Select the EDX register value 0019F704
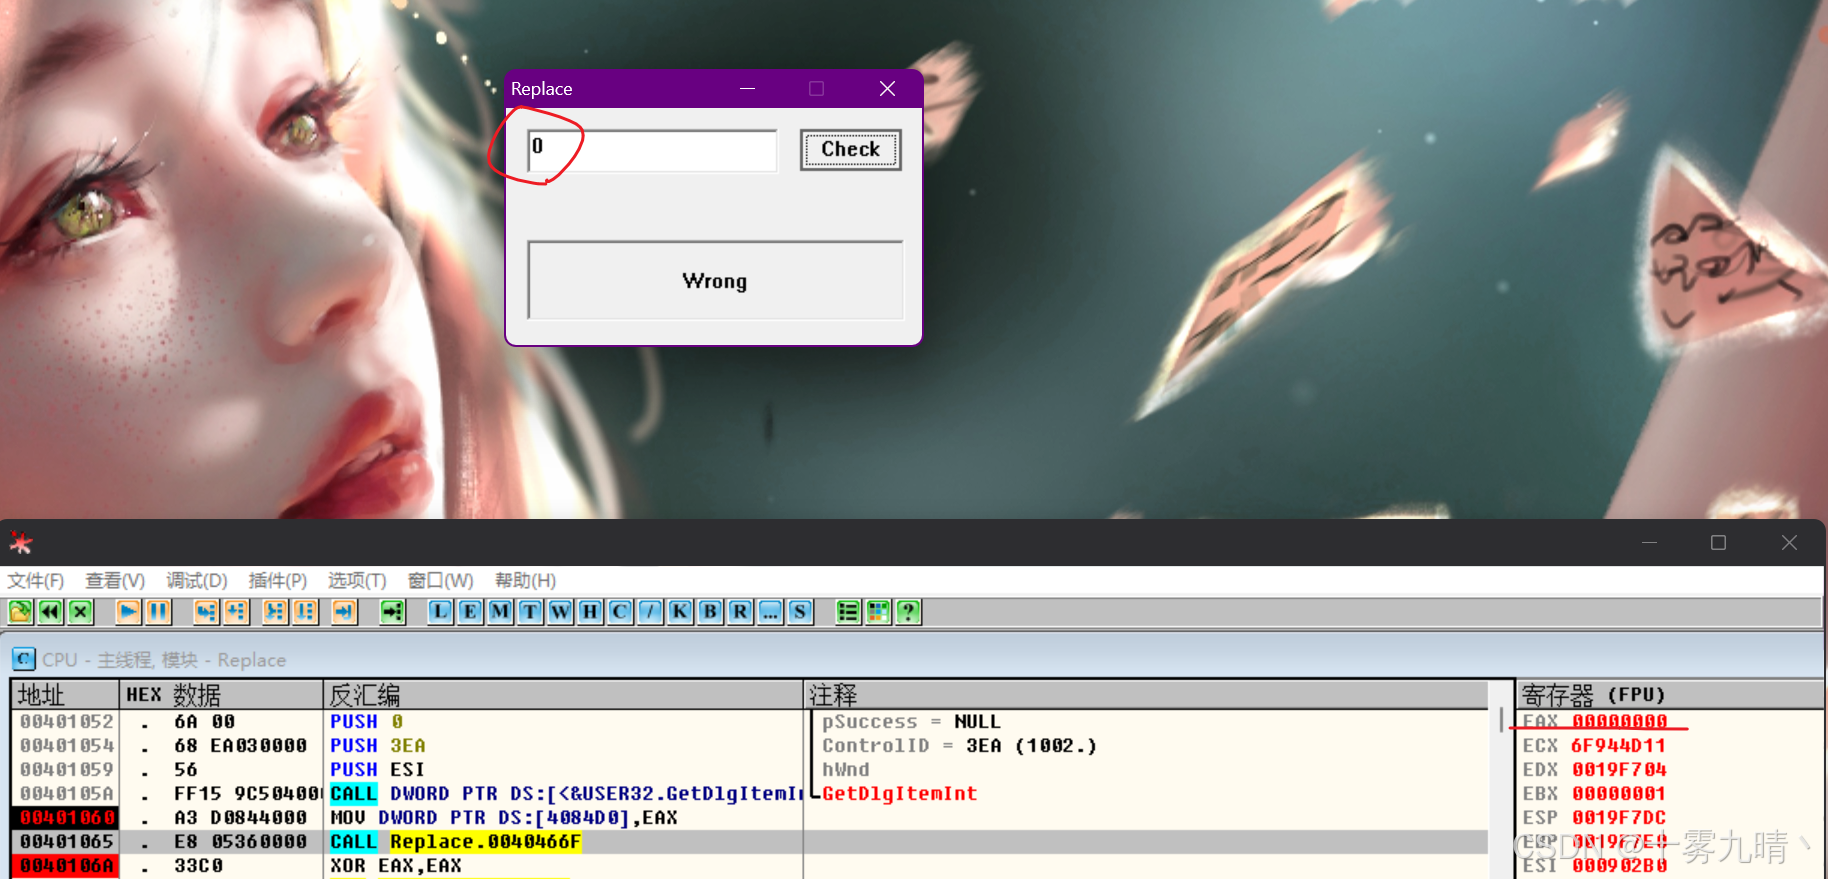 [x=1619, y=770]
